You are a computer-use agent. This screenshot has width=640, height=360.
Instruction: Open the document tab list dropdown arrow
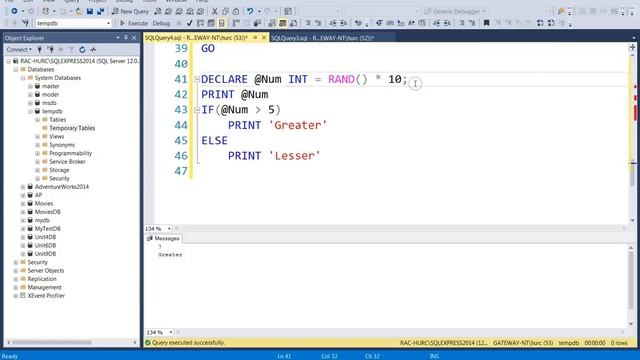point(633,38)
